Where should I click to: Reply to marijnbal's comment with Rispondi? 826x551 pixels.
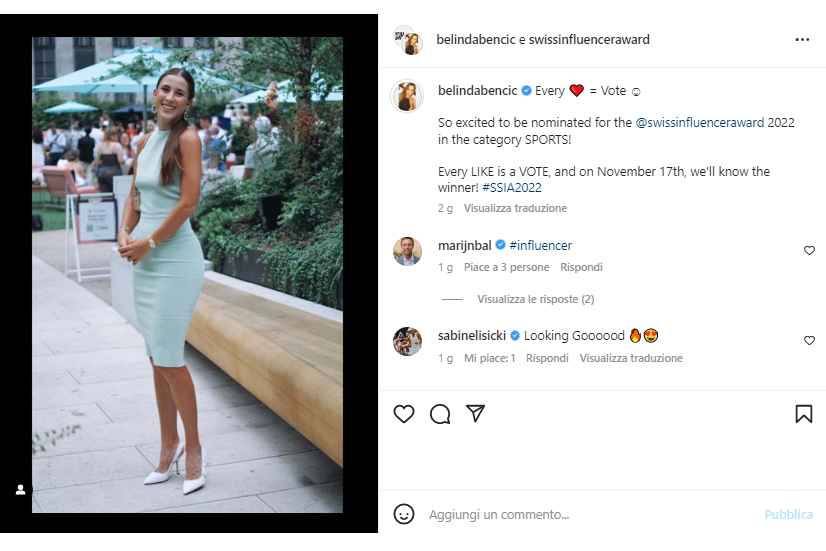tap(581, 267)
